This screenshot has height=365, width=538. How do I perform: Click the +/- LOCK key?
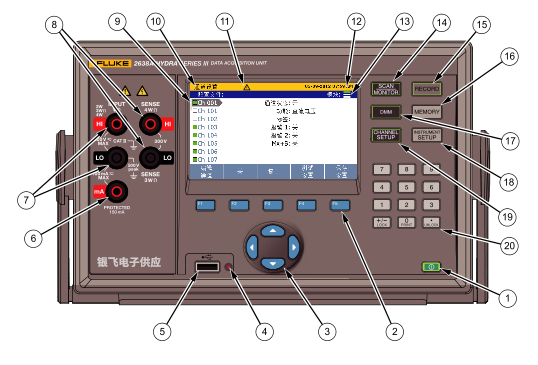pyautogui.click(x=382, y=223)
